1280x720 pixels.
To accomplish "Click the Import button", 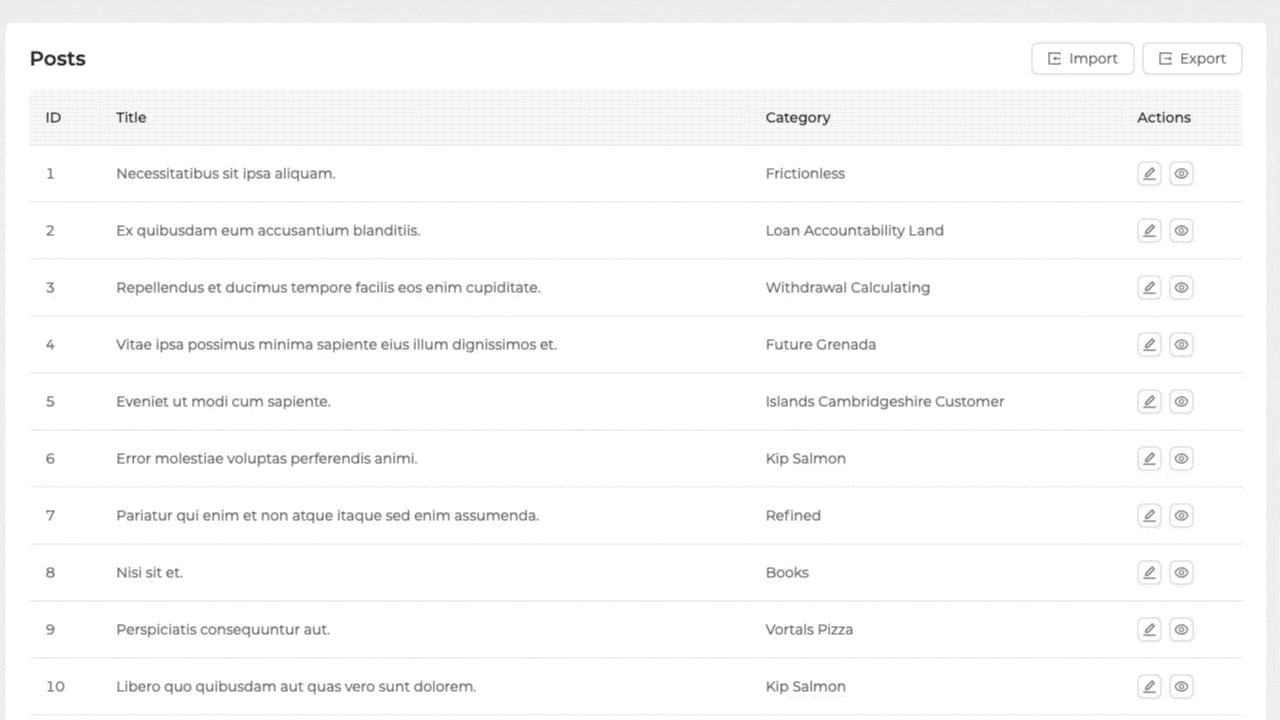I will click(x=1082, y=58).
